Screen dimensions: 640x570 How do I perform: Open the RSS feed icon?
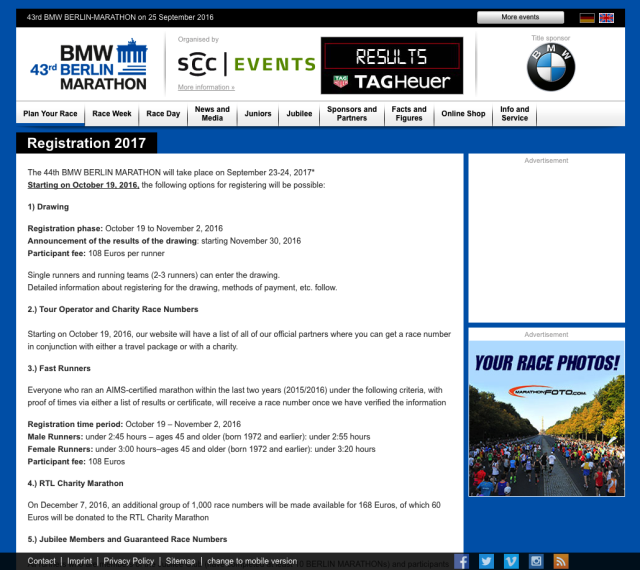(561, 561)
